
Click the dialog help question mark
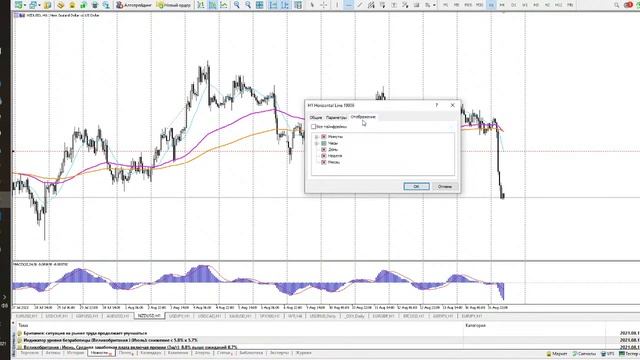tap(437, 105)
